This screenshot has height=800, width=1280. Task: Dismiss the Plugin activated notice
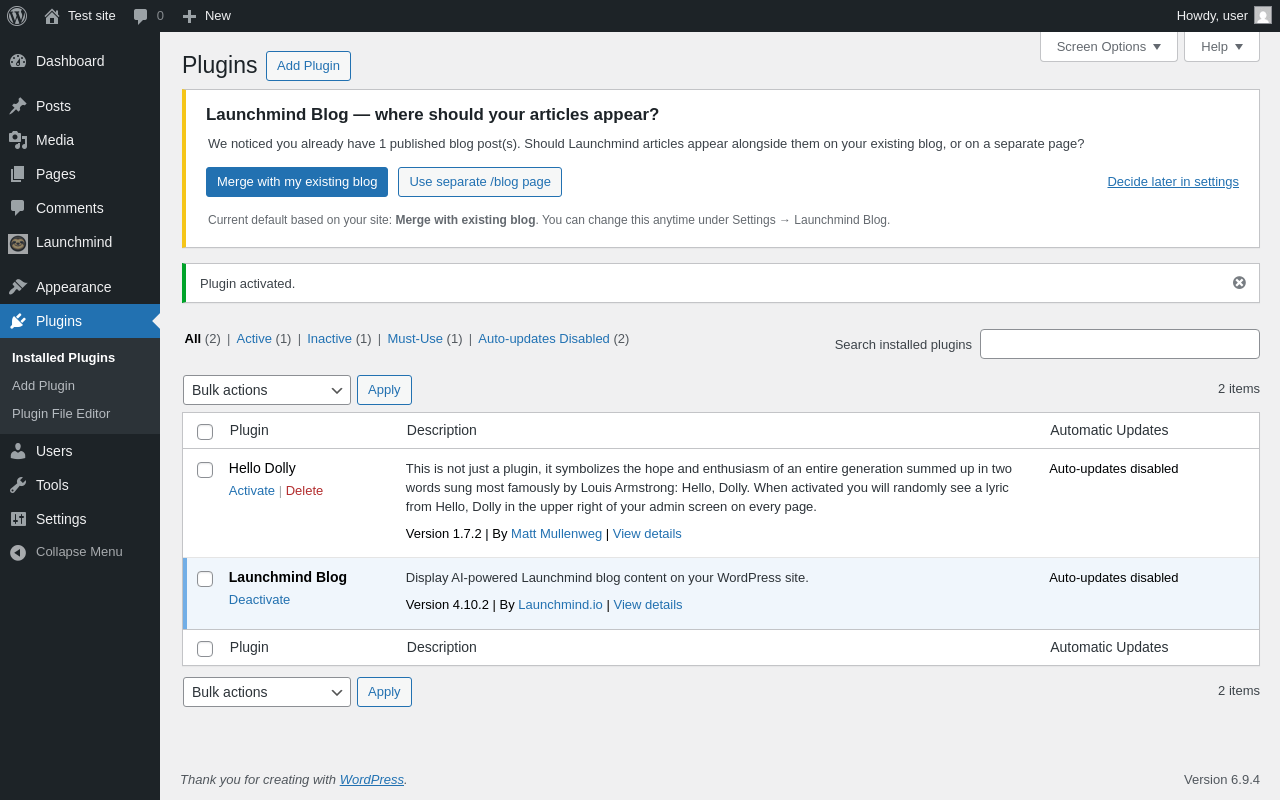tap(1239, 283)
